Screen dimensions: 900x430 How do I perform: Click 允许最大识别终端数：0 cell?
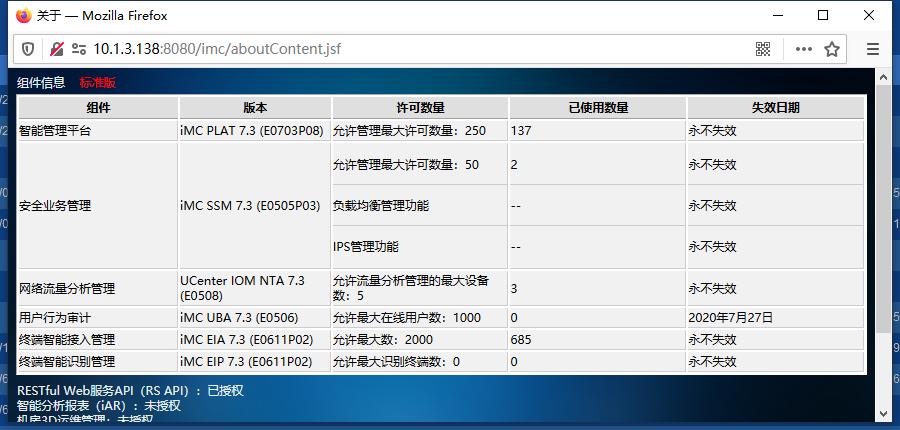(420, 362)
